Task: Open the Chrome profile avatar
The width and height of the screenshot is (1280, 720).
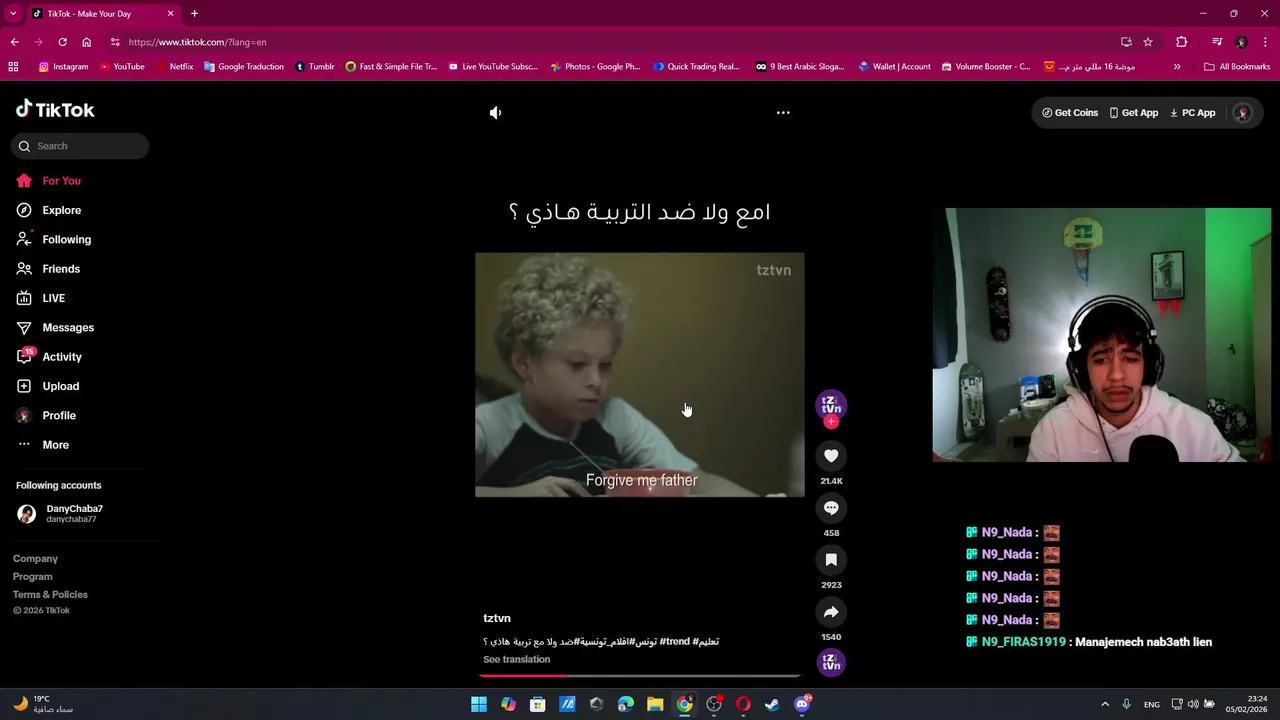Action: [x=1241, y=42]
